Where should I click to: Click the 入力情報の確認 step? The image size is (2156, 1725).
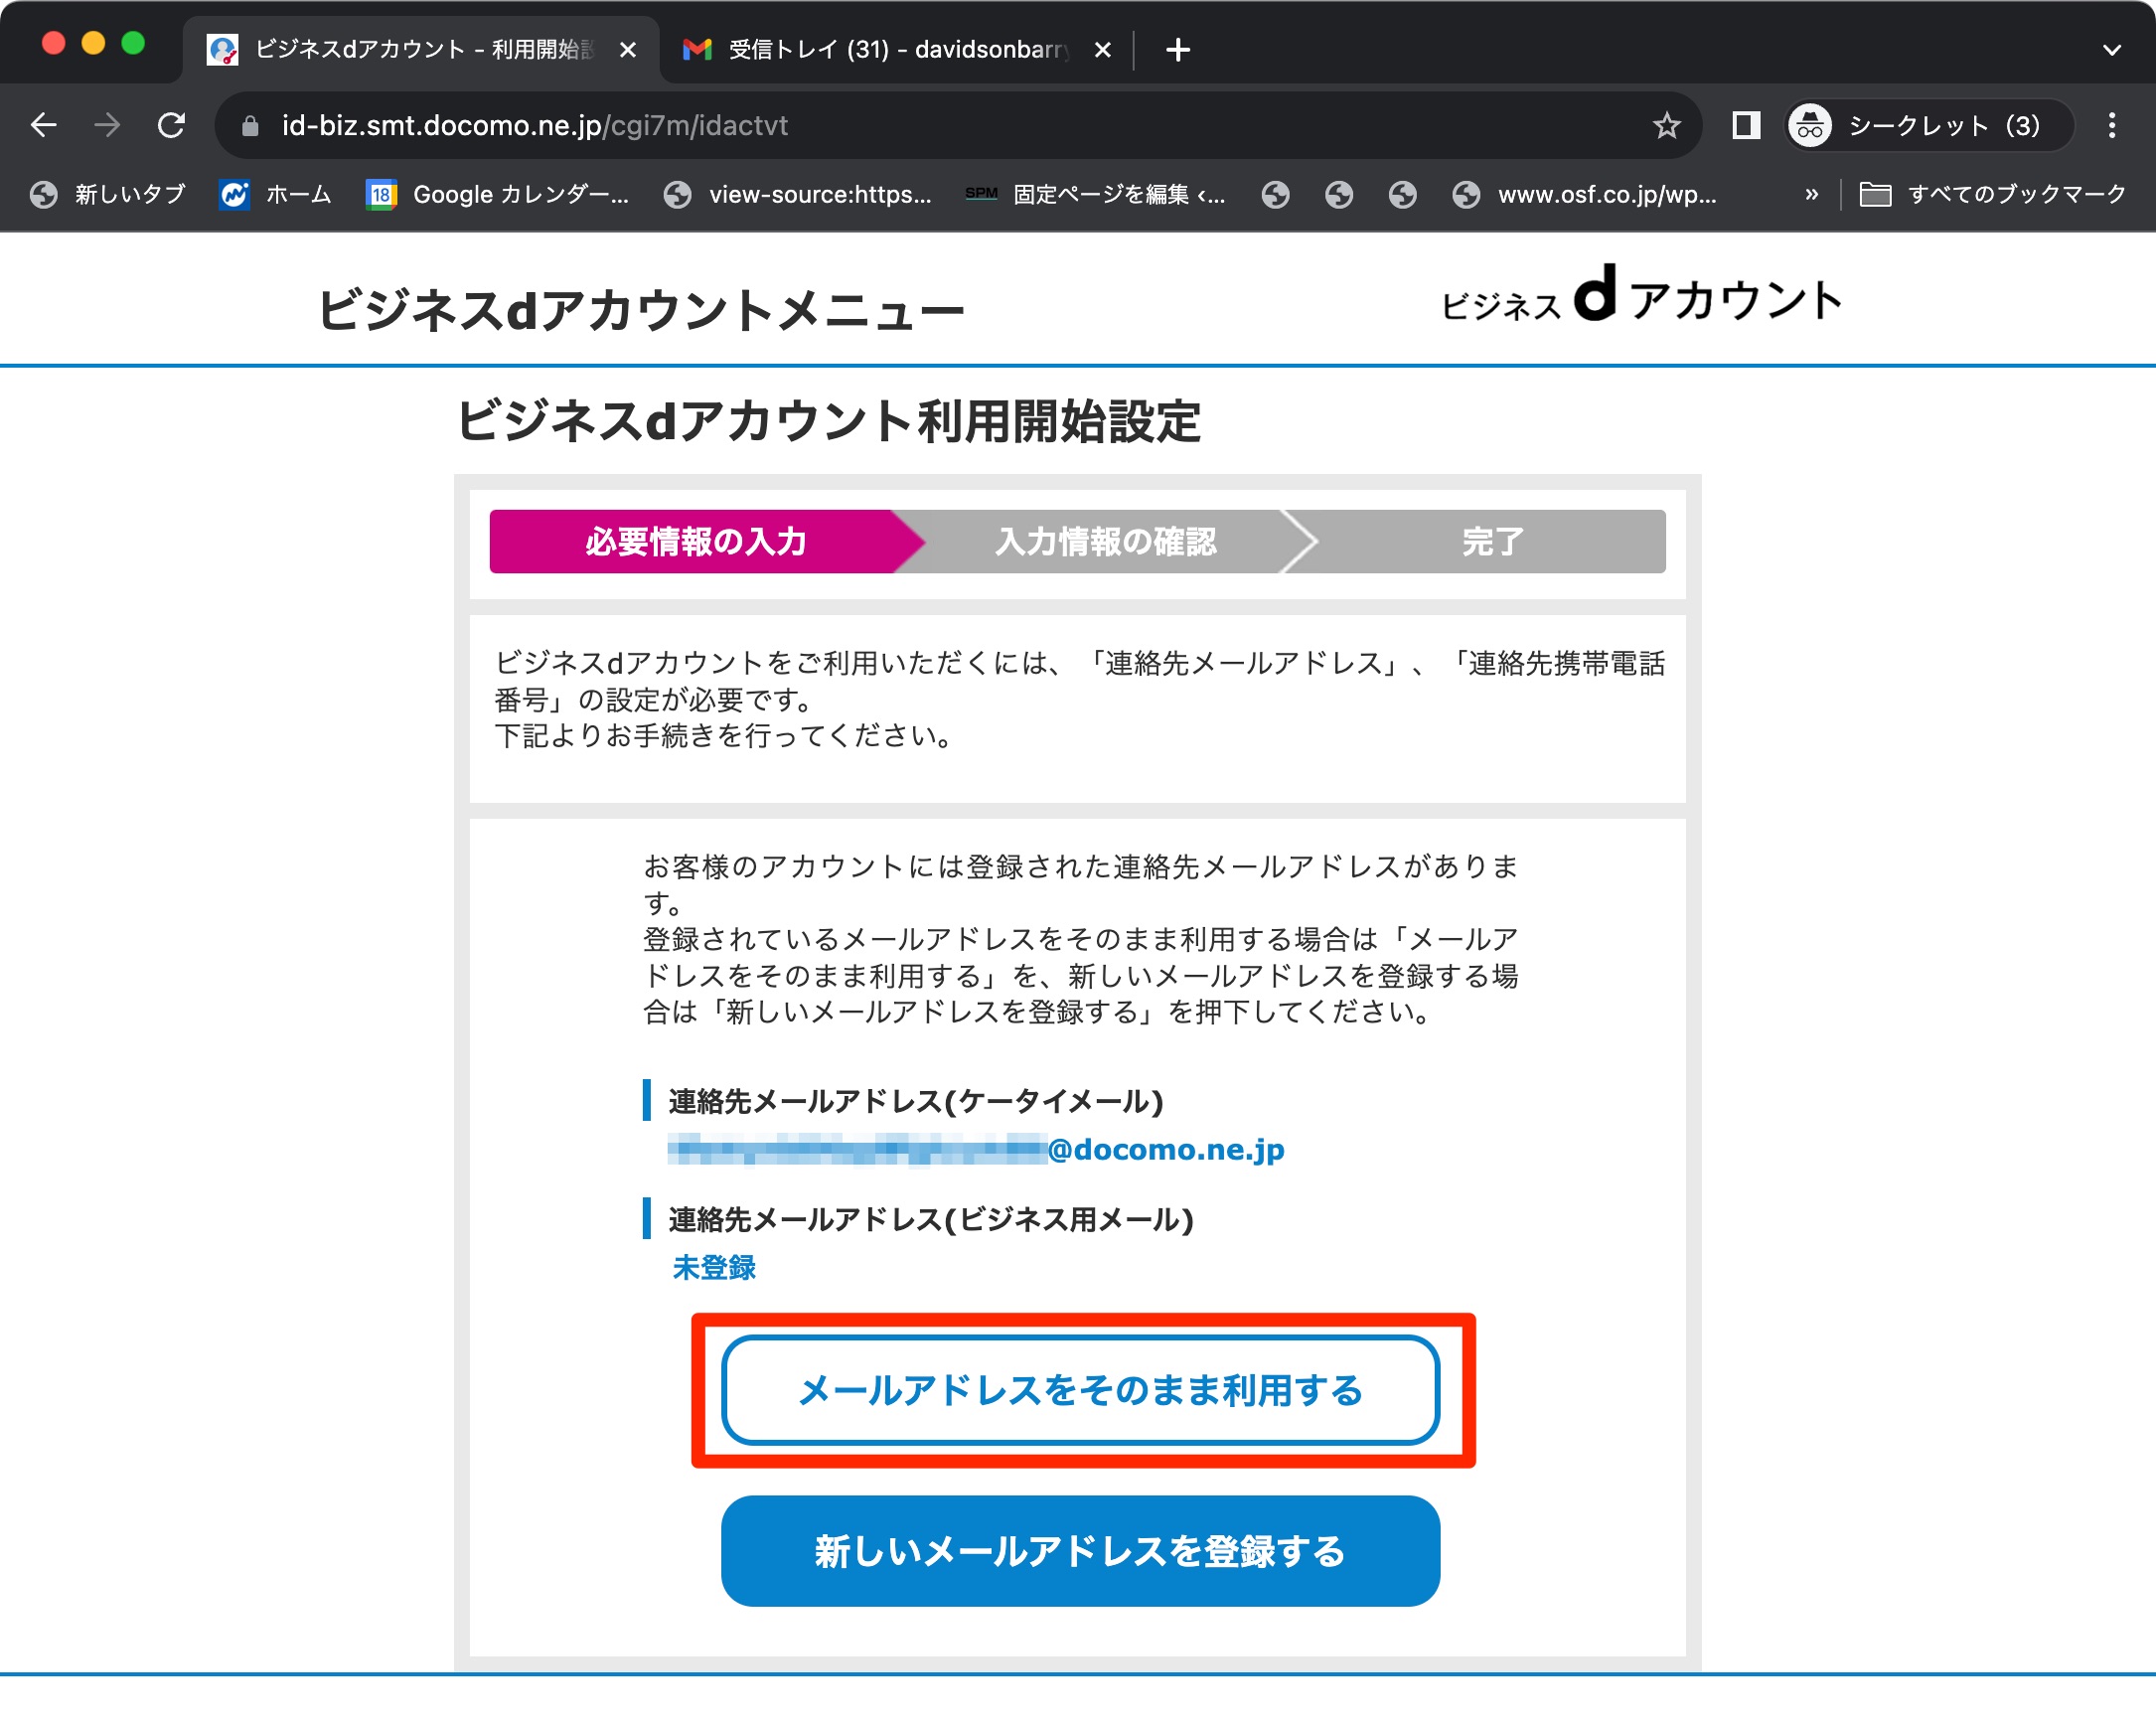click(1105, 541)
